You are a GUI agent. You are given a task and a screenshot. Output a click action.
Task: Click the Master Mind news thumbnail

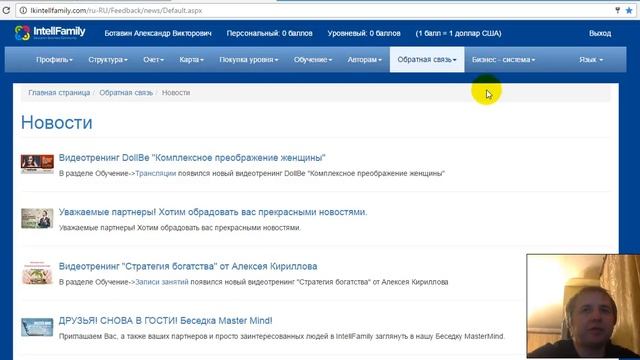[x=37, y=327]
